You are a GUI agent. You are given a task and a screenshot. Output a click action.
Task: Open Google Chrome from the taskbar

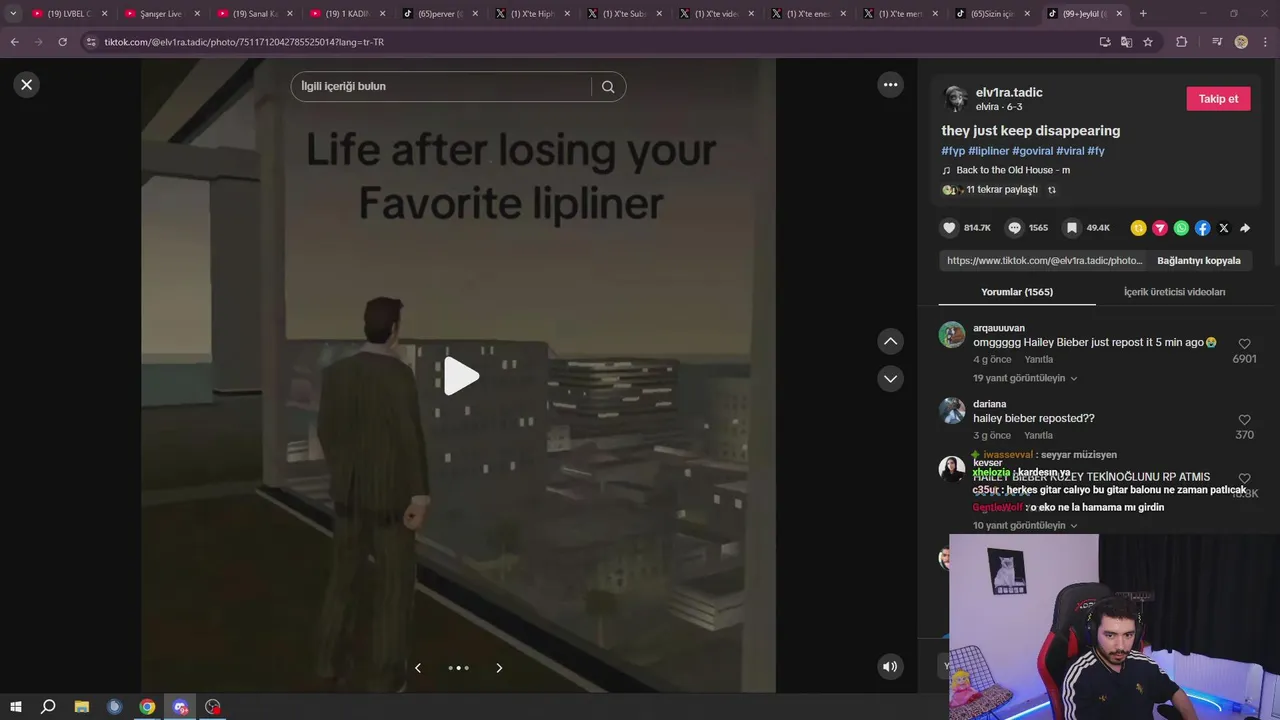(147, 707)
